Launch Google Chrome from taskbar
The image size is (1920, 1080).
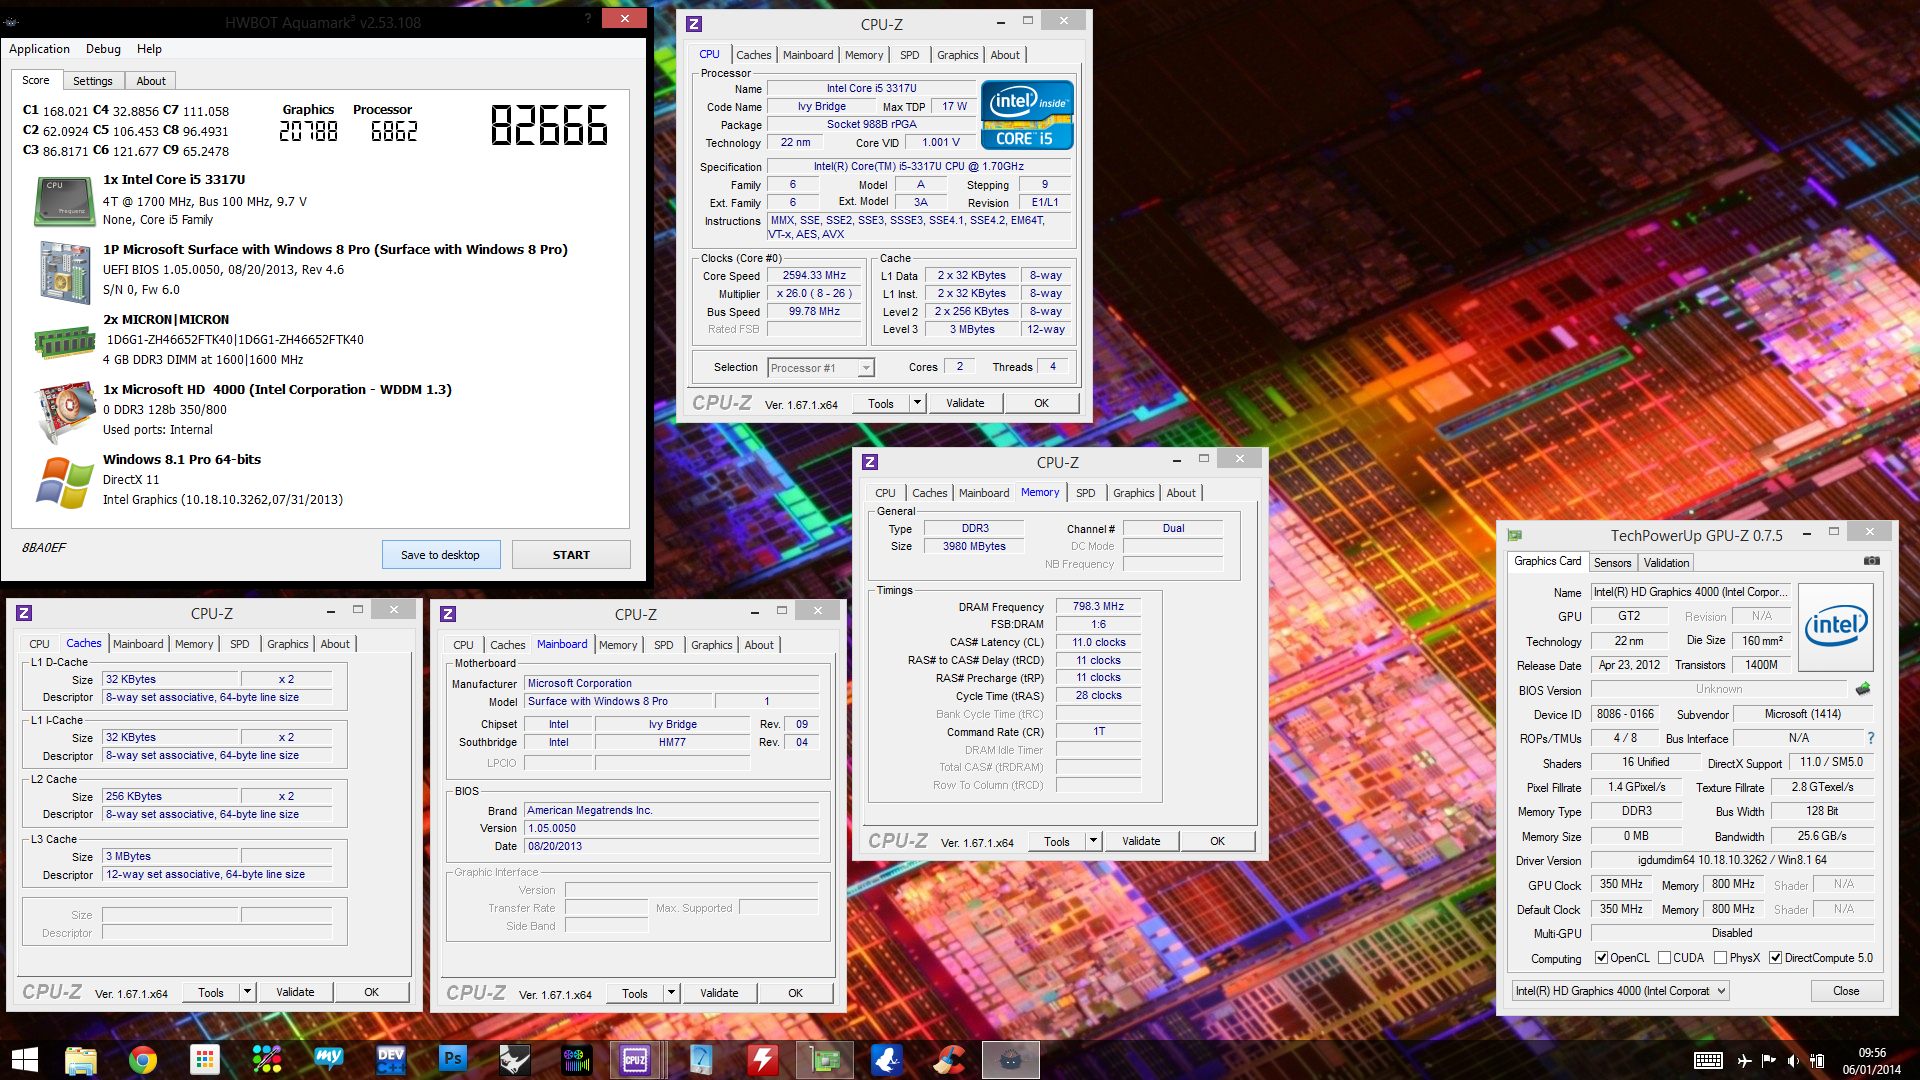(143, 1060)
